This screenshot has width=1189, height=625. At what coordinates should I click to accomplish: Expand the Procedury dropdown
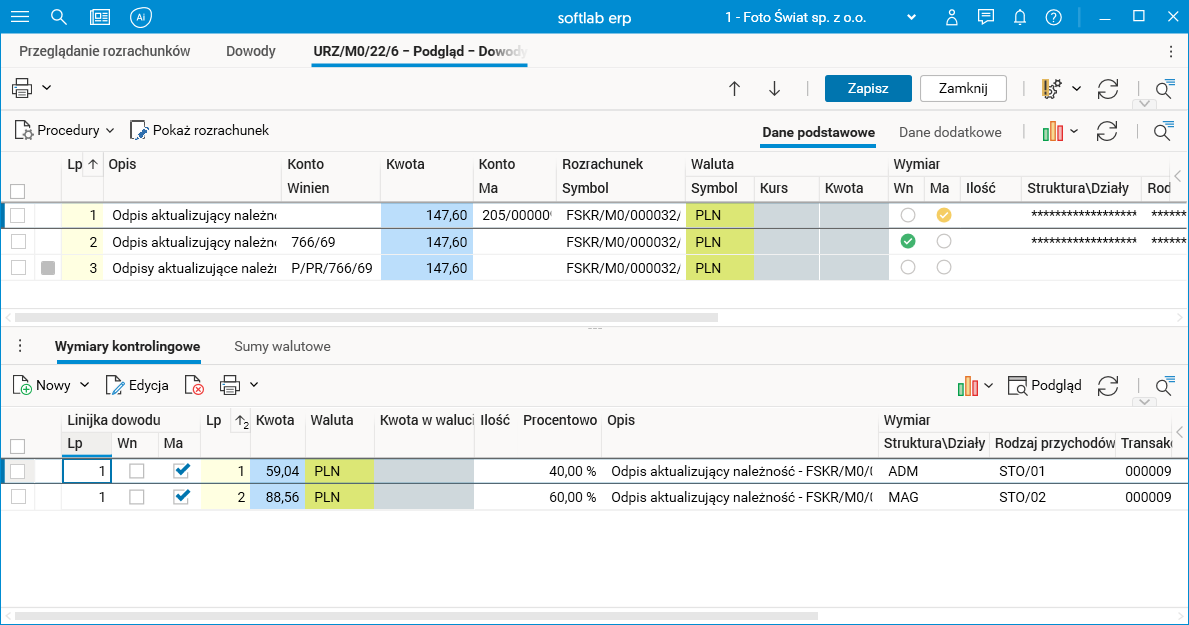tap(110, 131)
